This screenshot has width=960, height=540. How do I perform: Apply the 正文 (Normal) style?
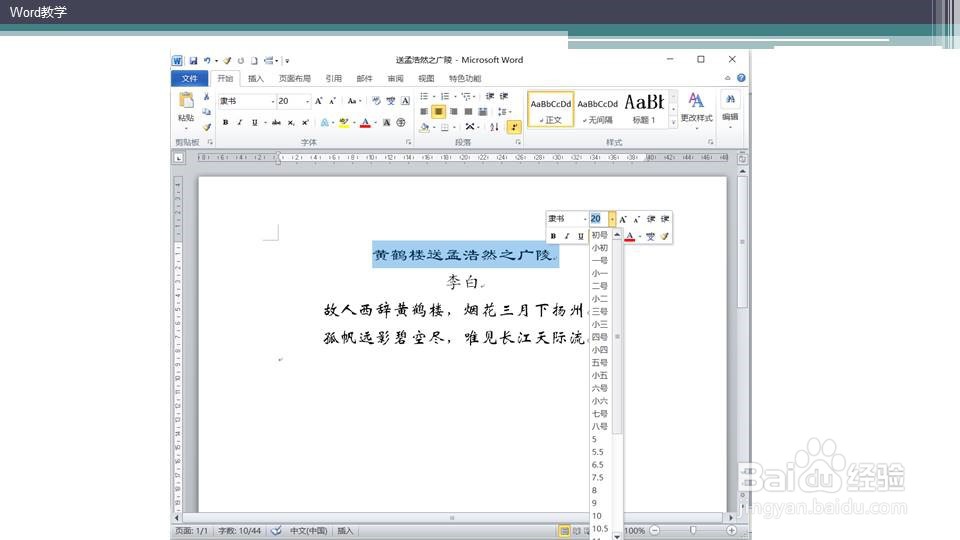coord(550,109)
